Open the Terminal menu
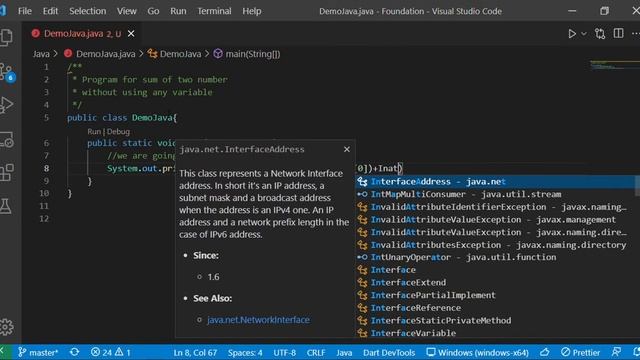Image resolution: width=640 pixels, height=360 pixels. point(214,11)
